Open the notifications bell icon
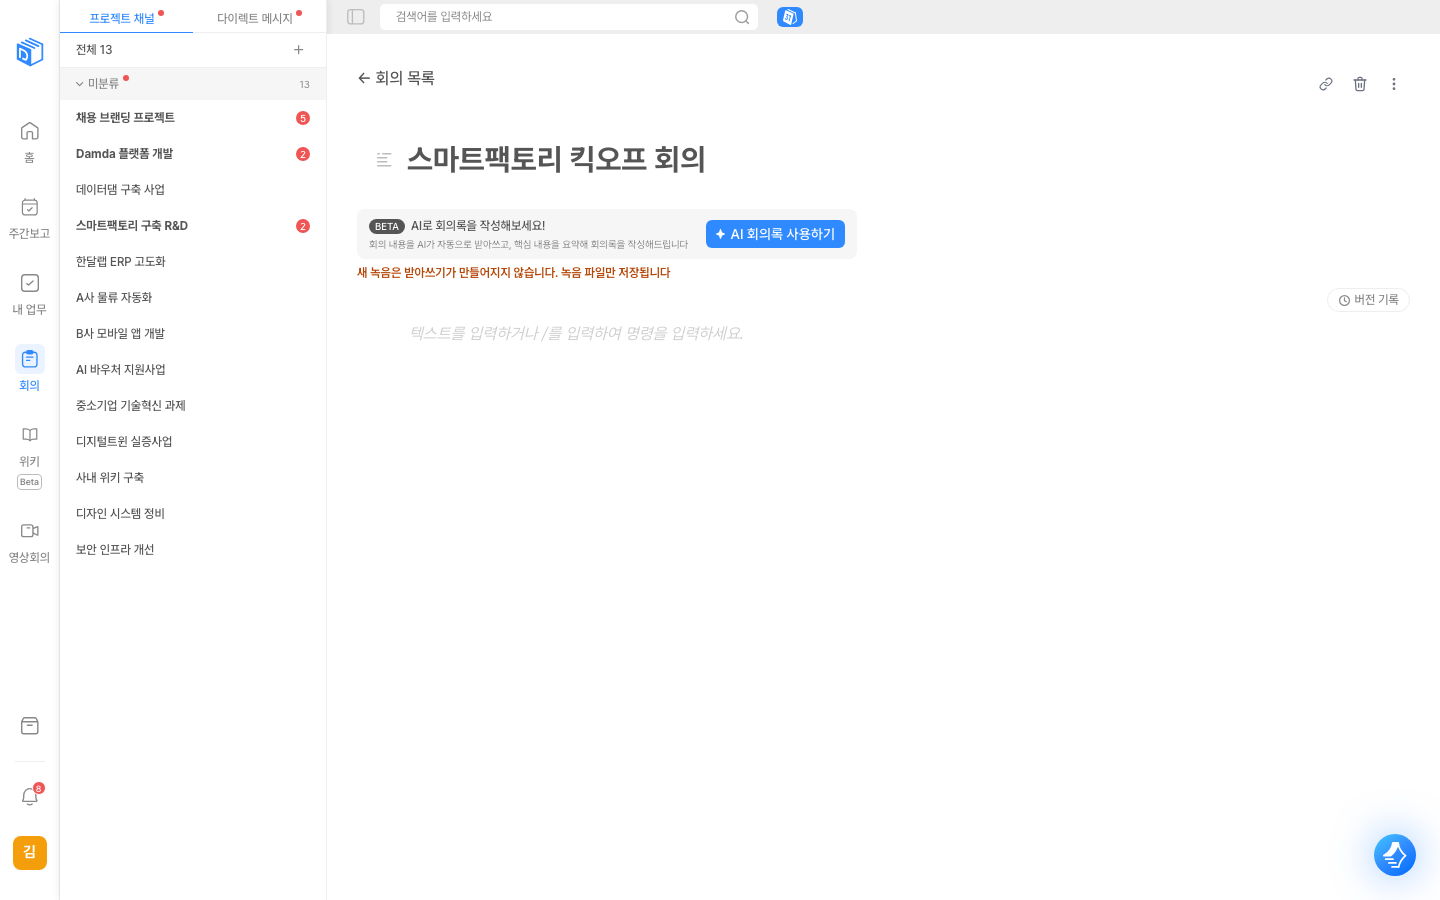This screenshot has width=1440, height=900. [29, 797]
